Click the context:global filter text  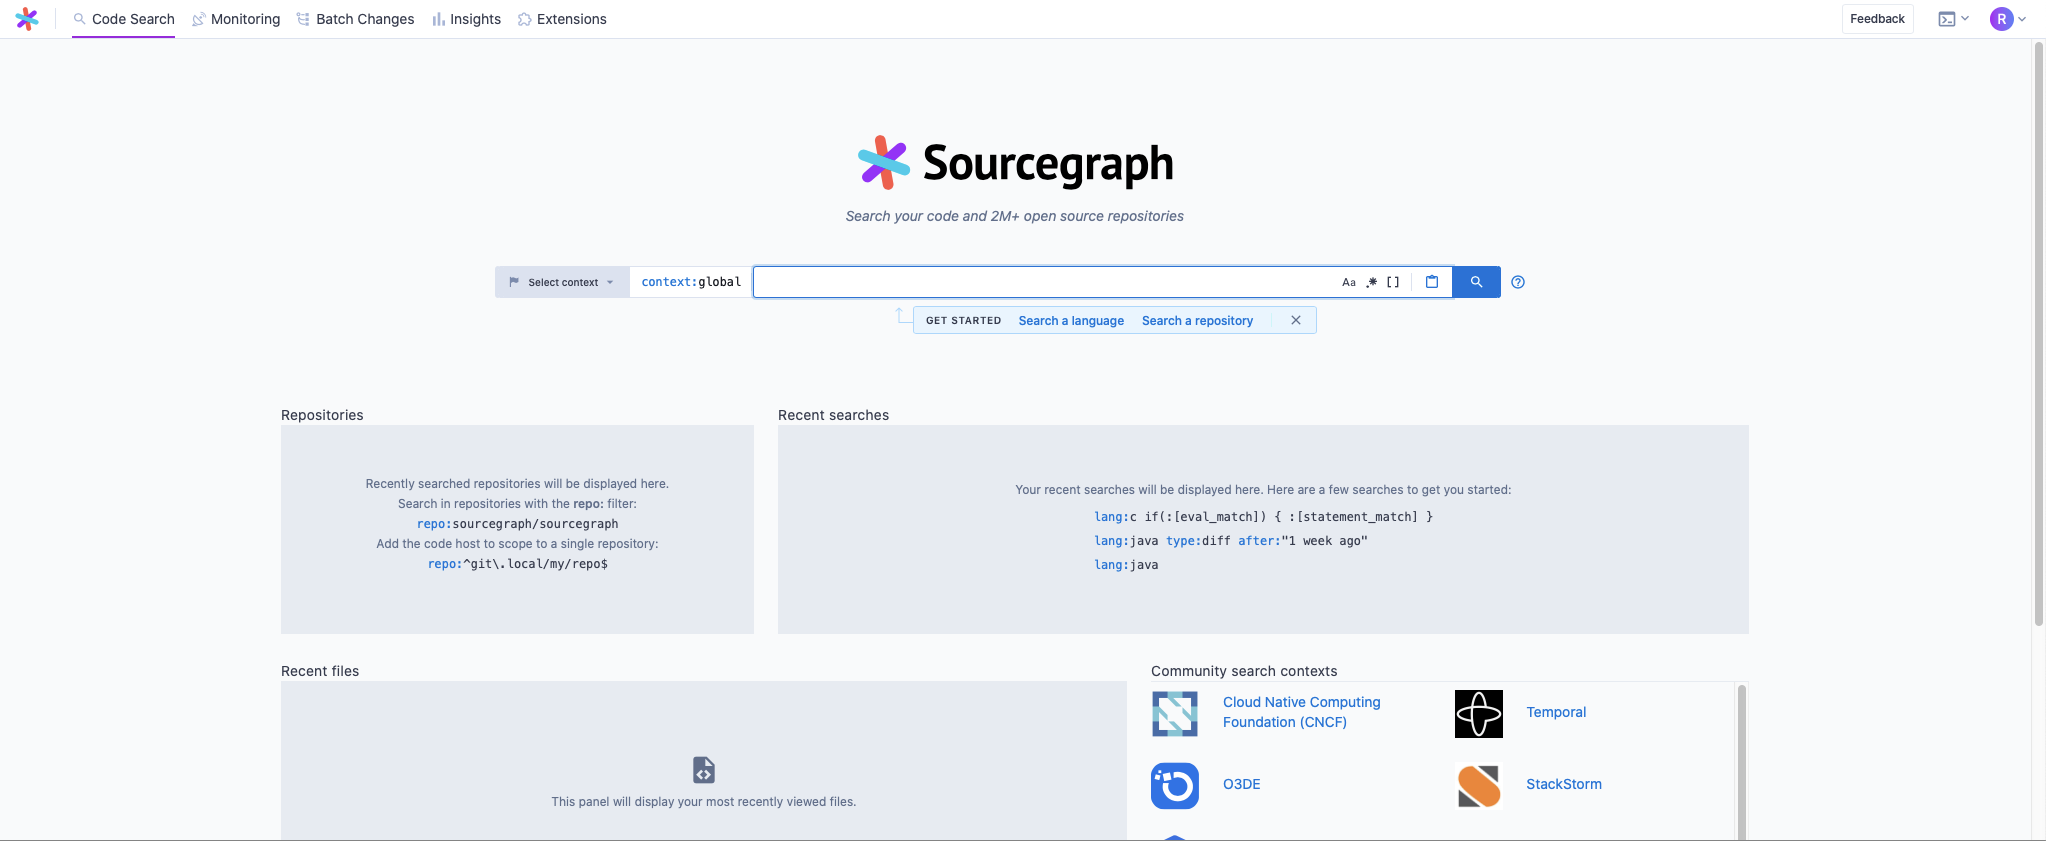pyautogui.click(x=691, y=282)
